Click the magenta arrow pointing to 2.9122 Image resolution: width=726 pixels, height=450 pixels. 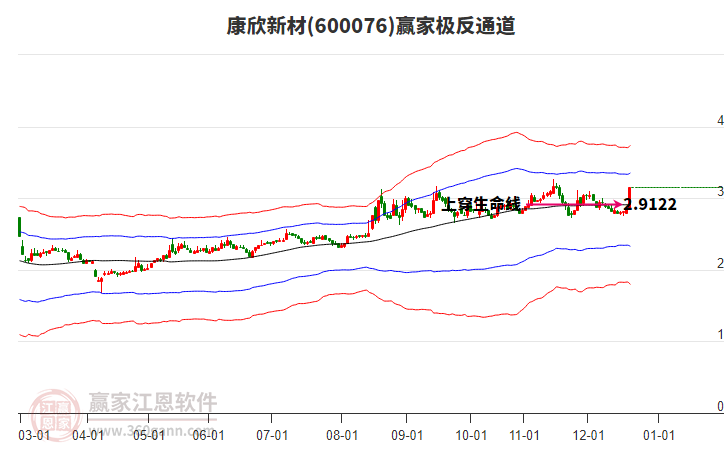click(x=575, y=204)
